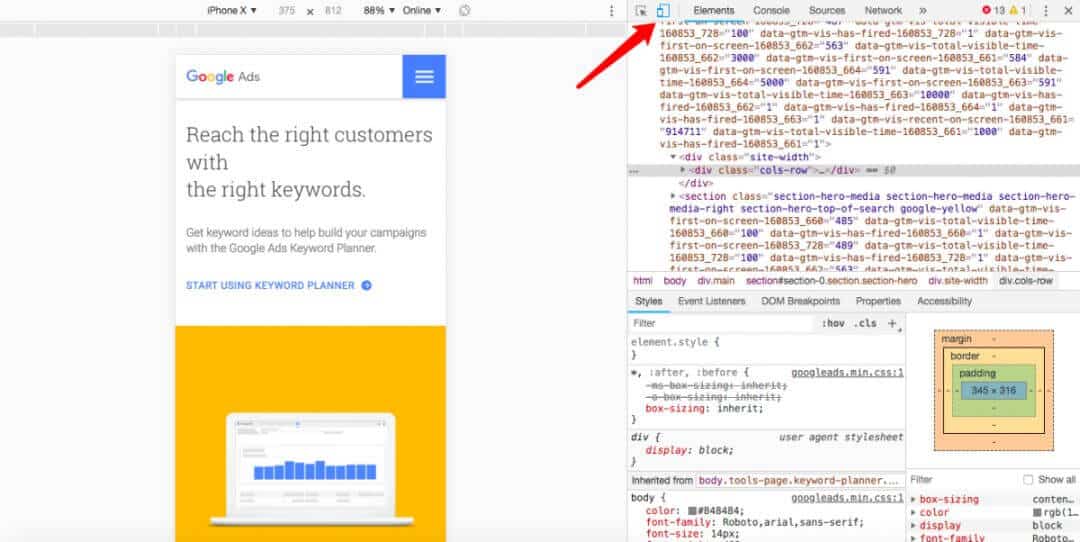Toggle the .cls class editor button
1080x542 pixels.
tap(865, 324)
